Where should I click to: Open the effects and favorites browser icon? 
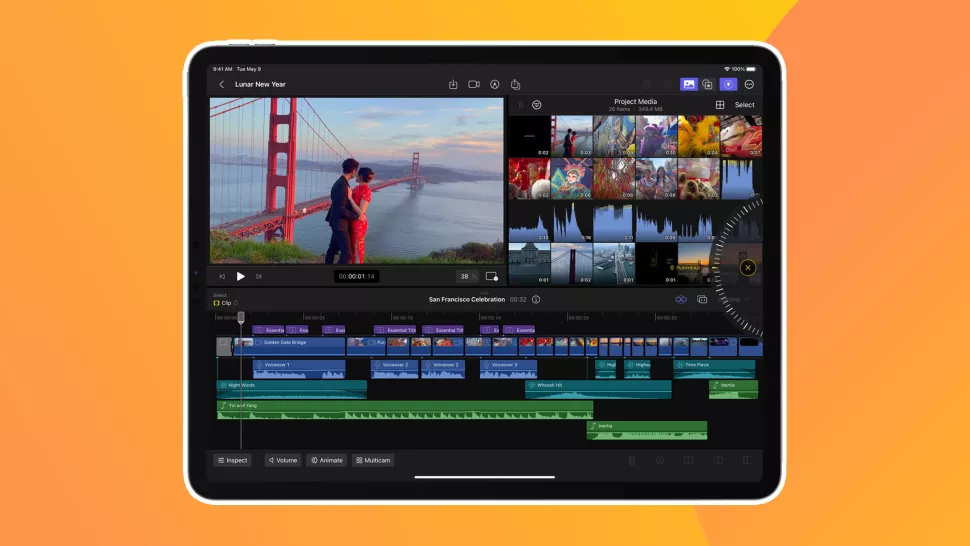[x=708, y=85]
